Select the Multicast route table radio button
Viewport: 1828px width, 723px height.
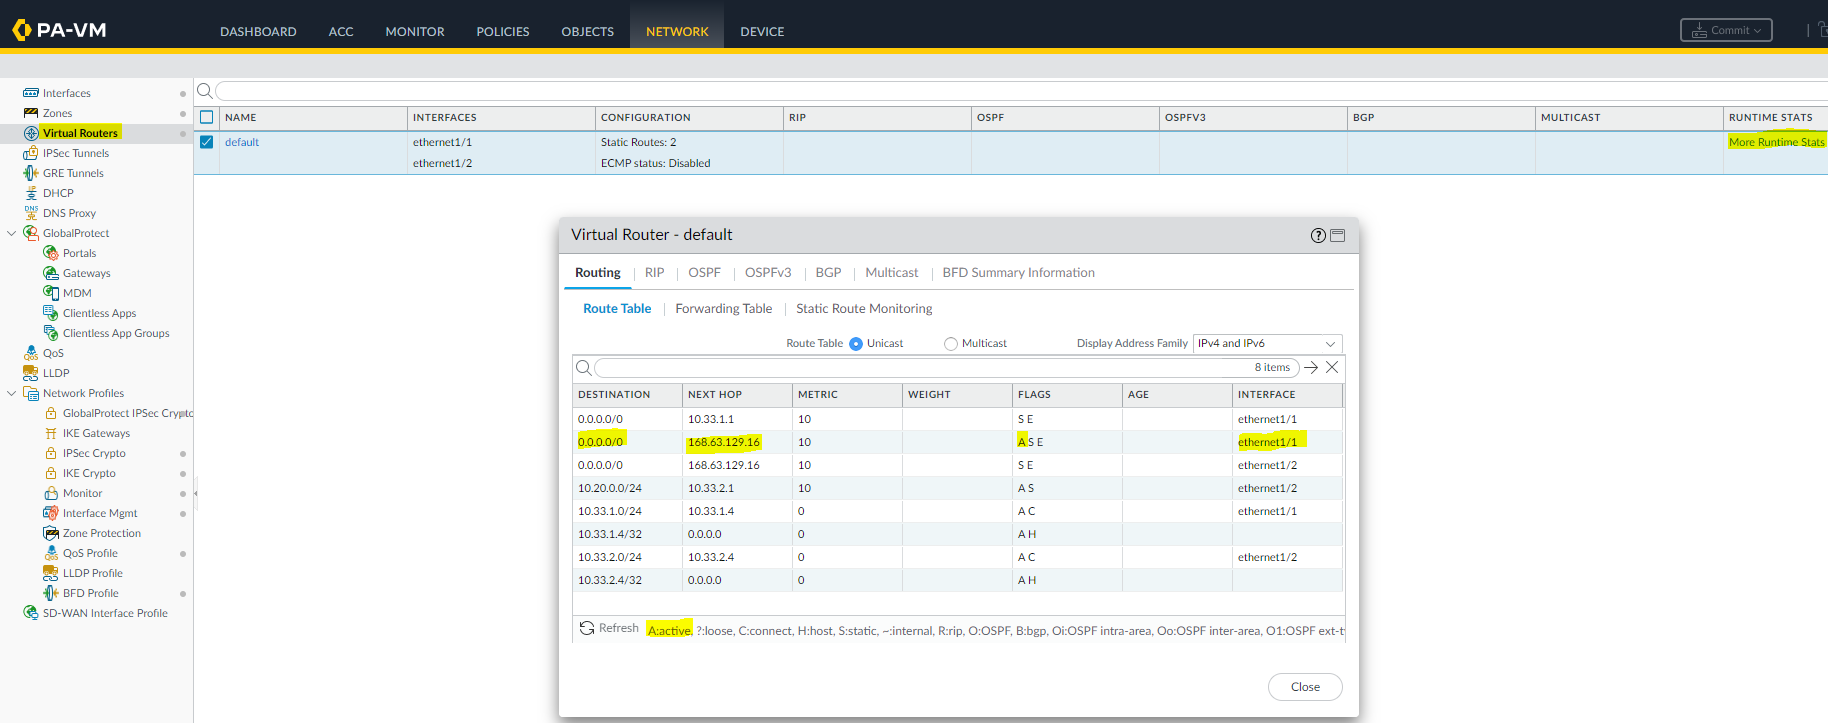pyautogui.click(x=951, y=344)
